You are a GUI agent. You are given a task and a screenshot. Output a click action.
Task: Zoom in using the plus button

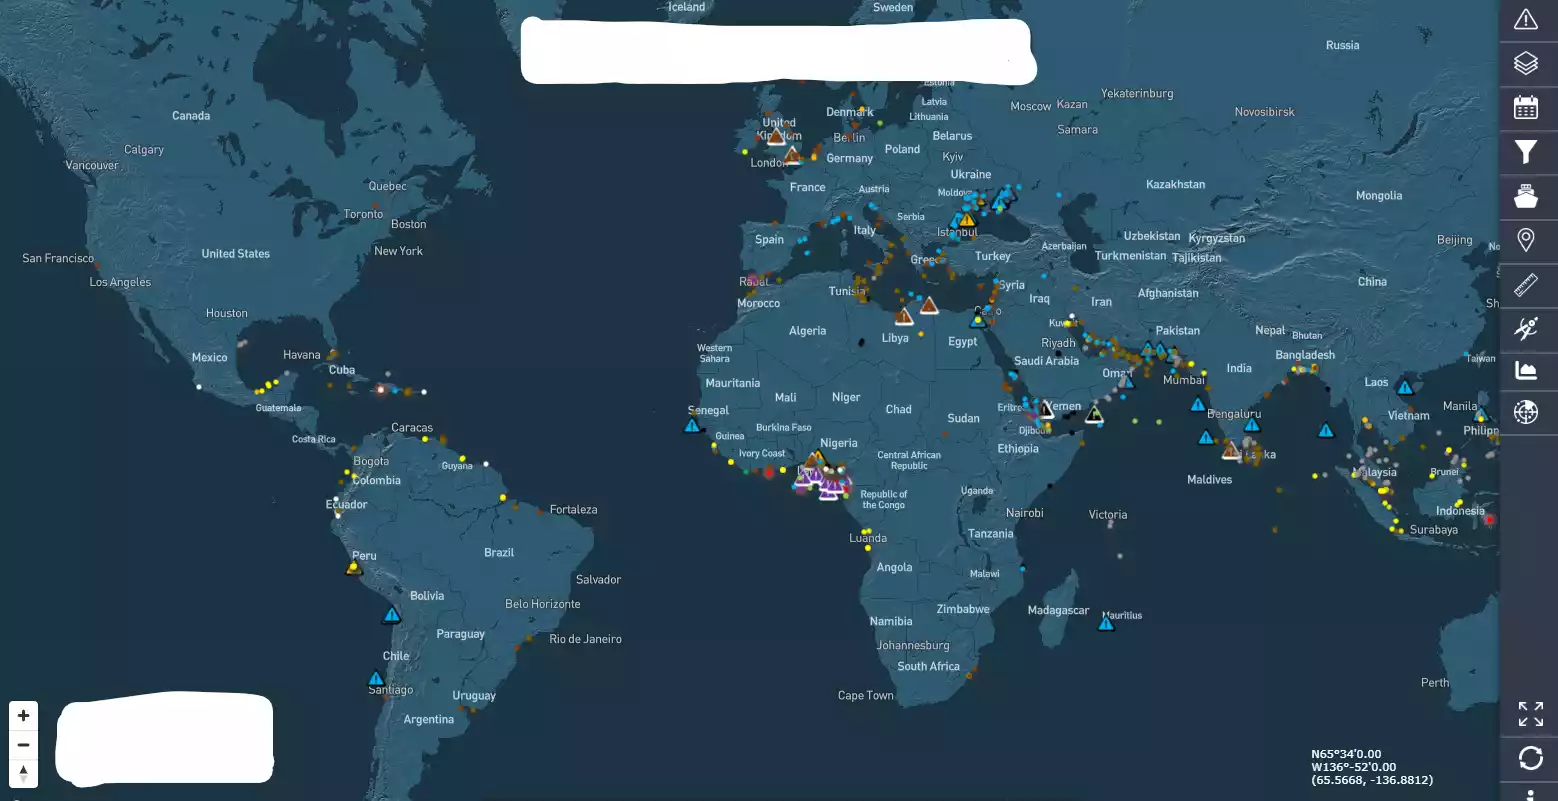point(22,714)
